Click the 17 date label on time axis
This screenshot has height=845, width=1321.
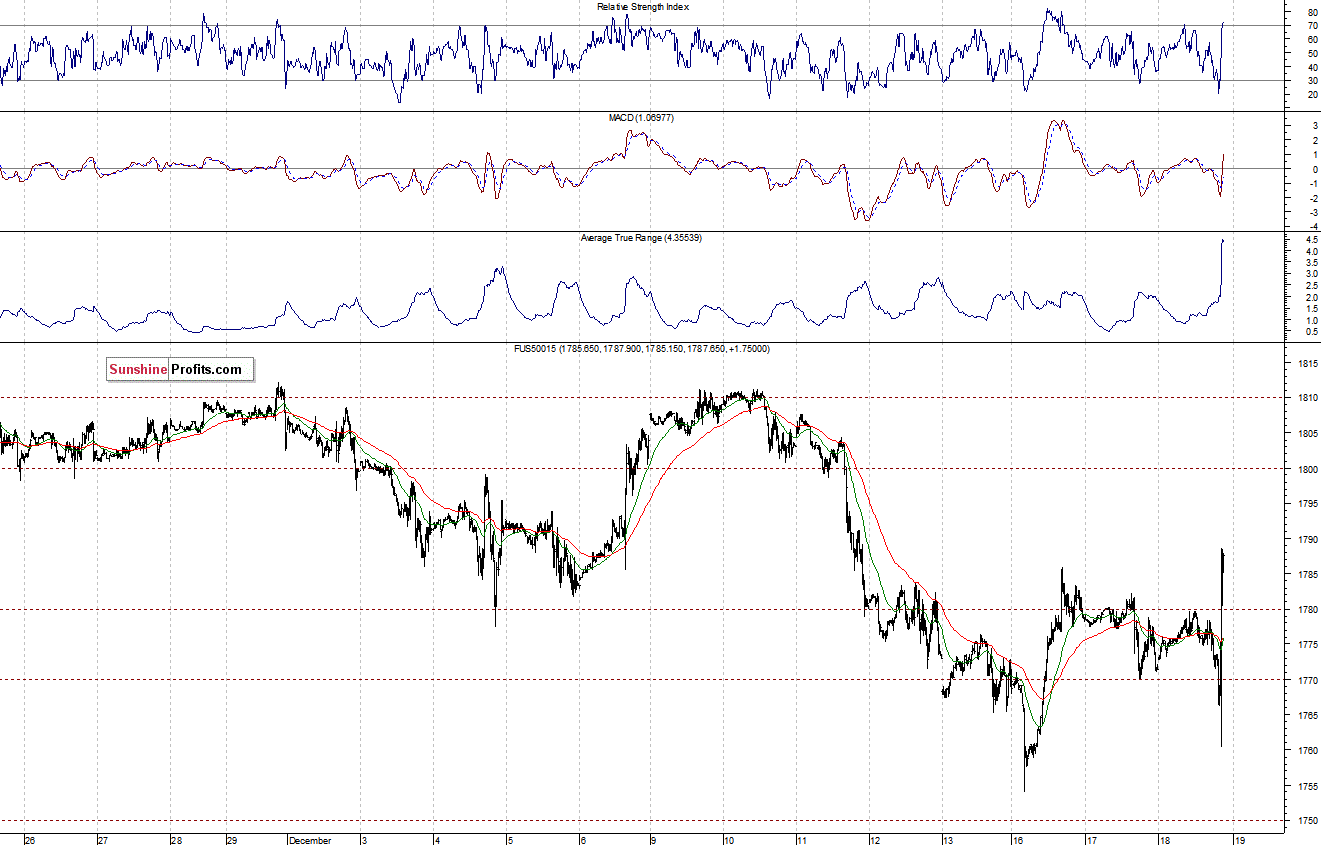coord(1093,840)
